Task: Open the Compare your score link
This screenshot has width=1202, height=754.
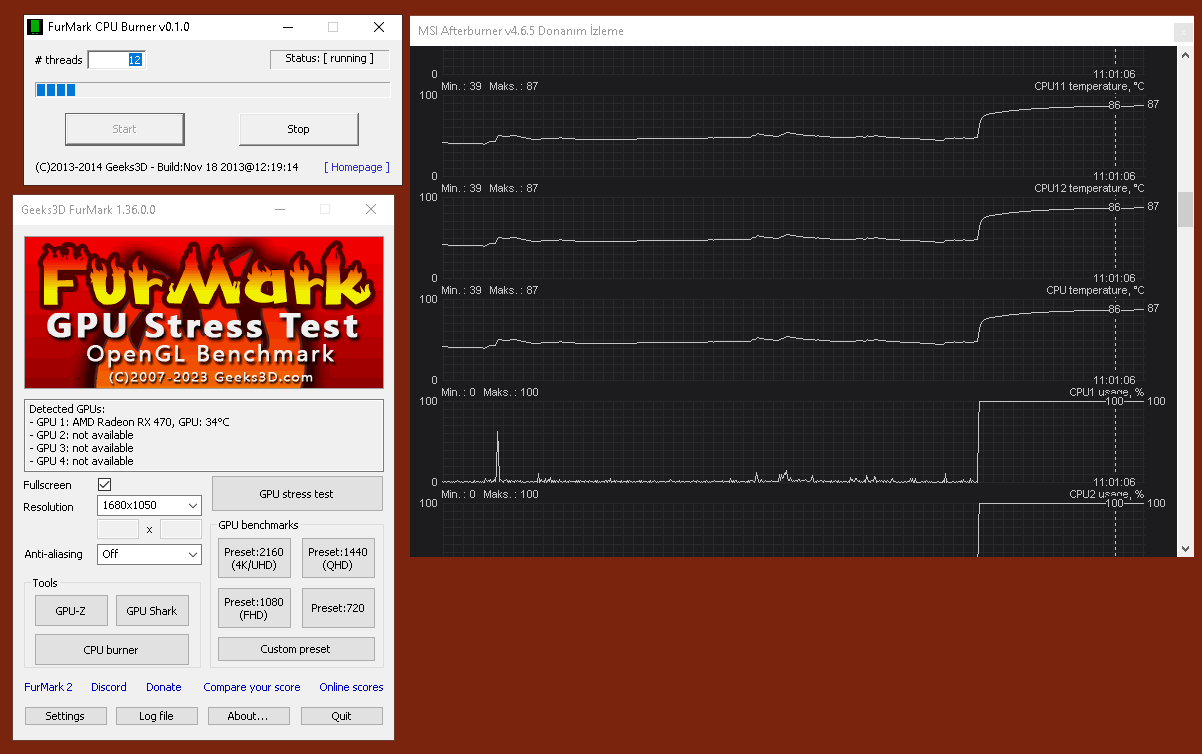Action: [x=252, y=687]
